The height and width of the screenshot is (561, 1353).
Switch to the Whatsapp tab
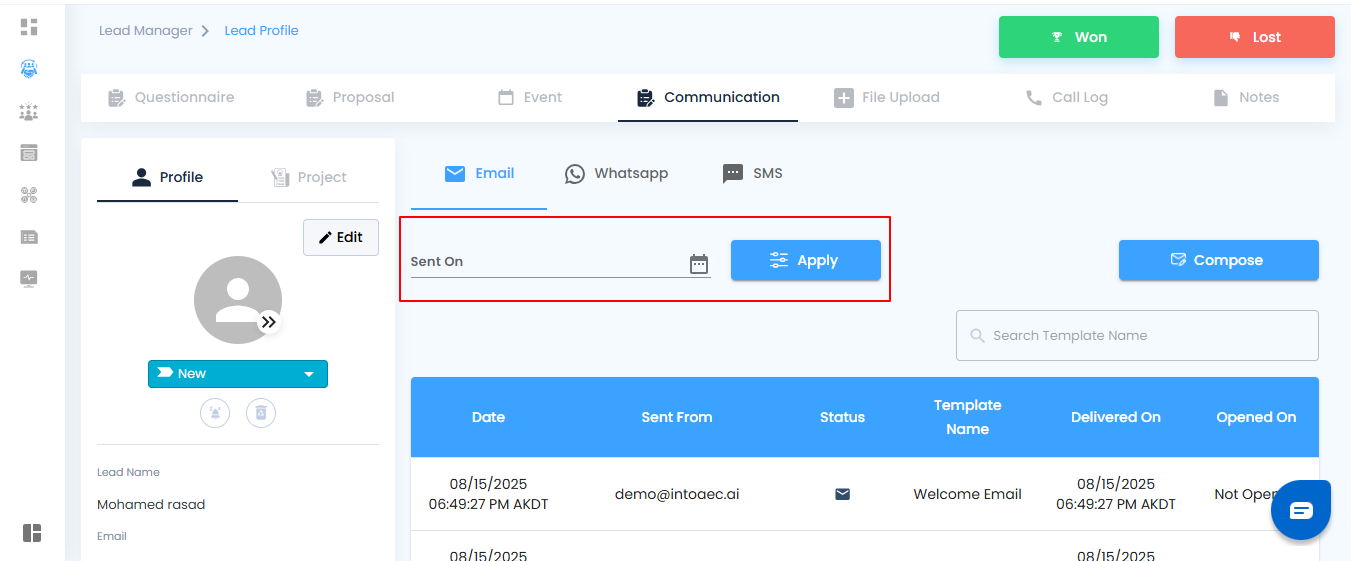616,173
